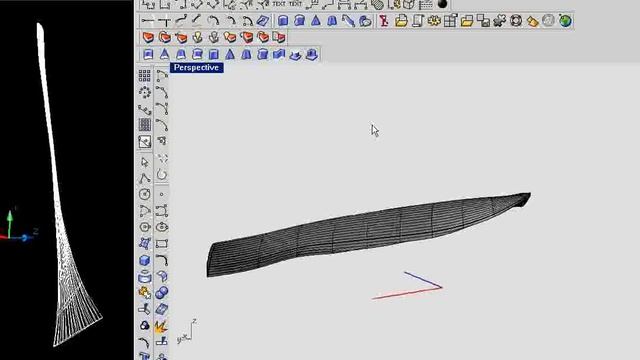Click the dense grid icon in the sidebar
This screenshot has height=360, width=640.
[144, 124]
